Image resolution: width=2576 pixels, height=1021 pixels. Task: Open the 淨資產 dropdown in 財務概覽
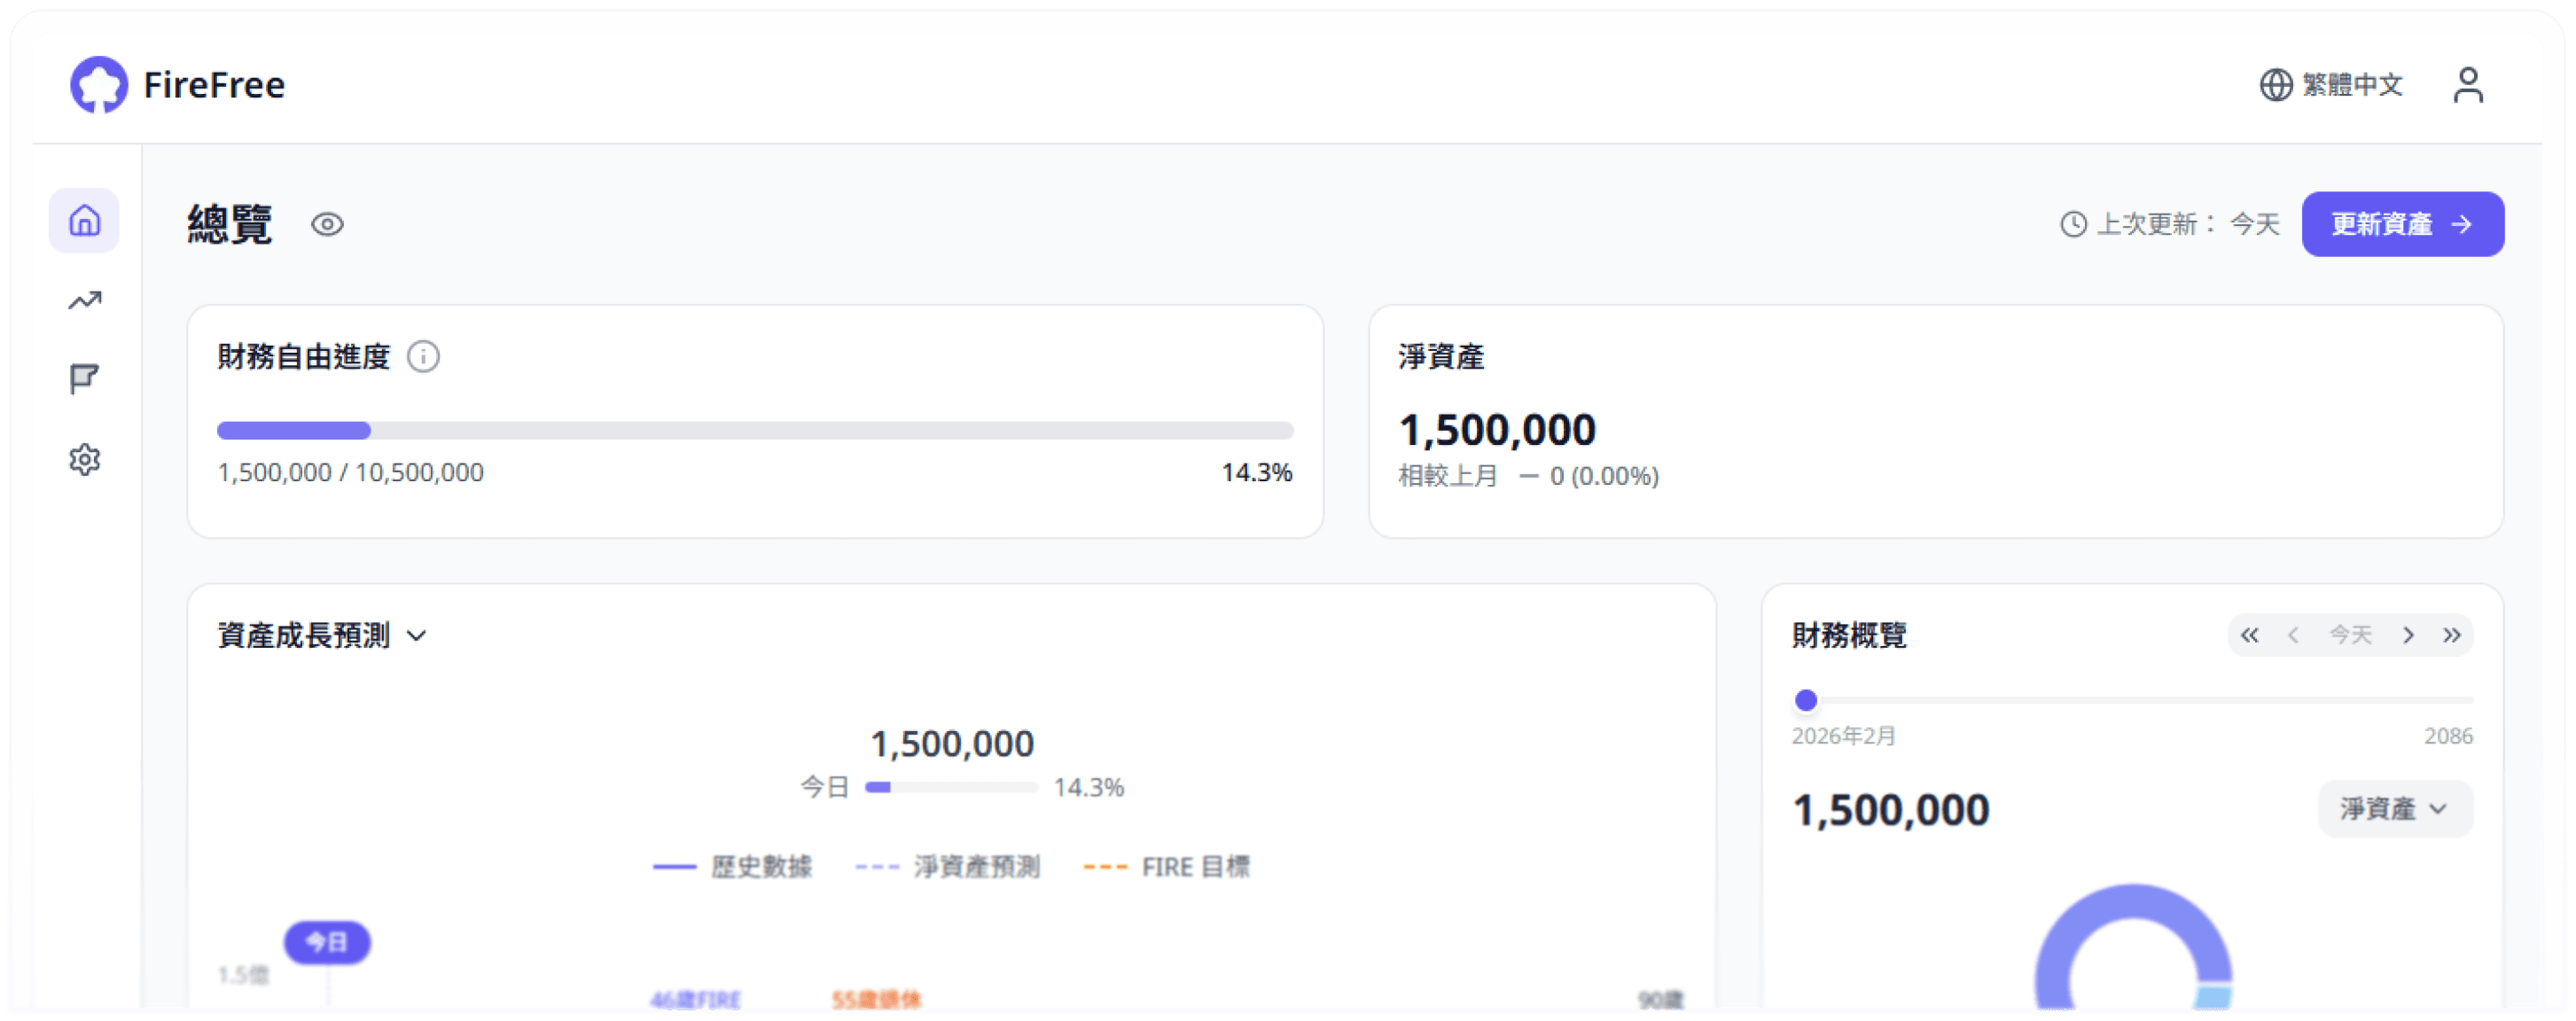click(x=2394, y=809)
